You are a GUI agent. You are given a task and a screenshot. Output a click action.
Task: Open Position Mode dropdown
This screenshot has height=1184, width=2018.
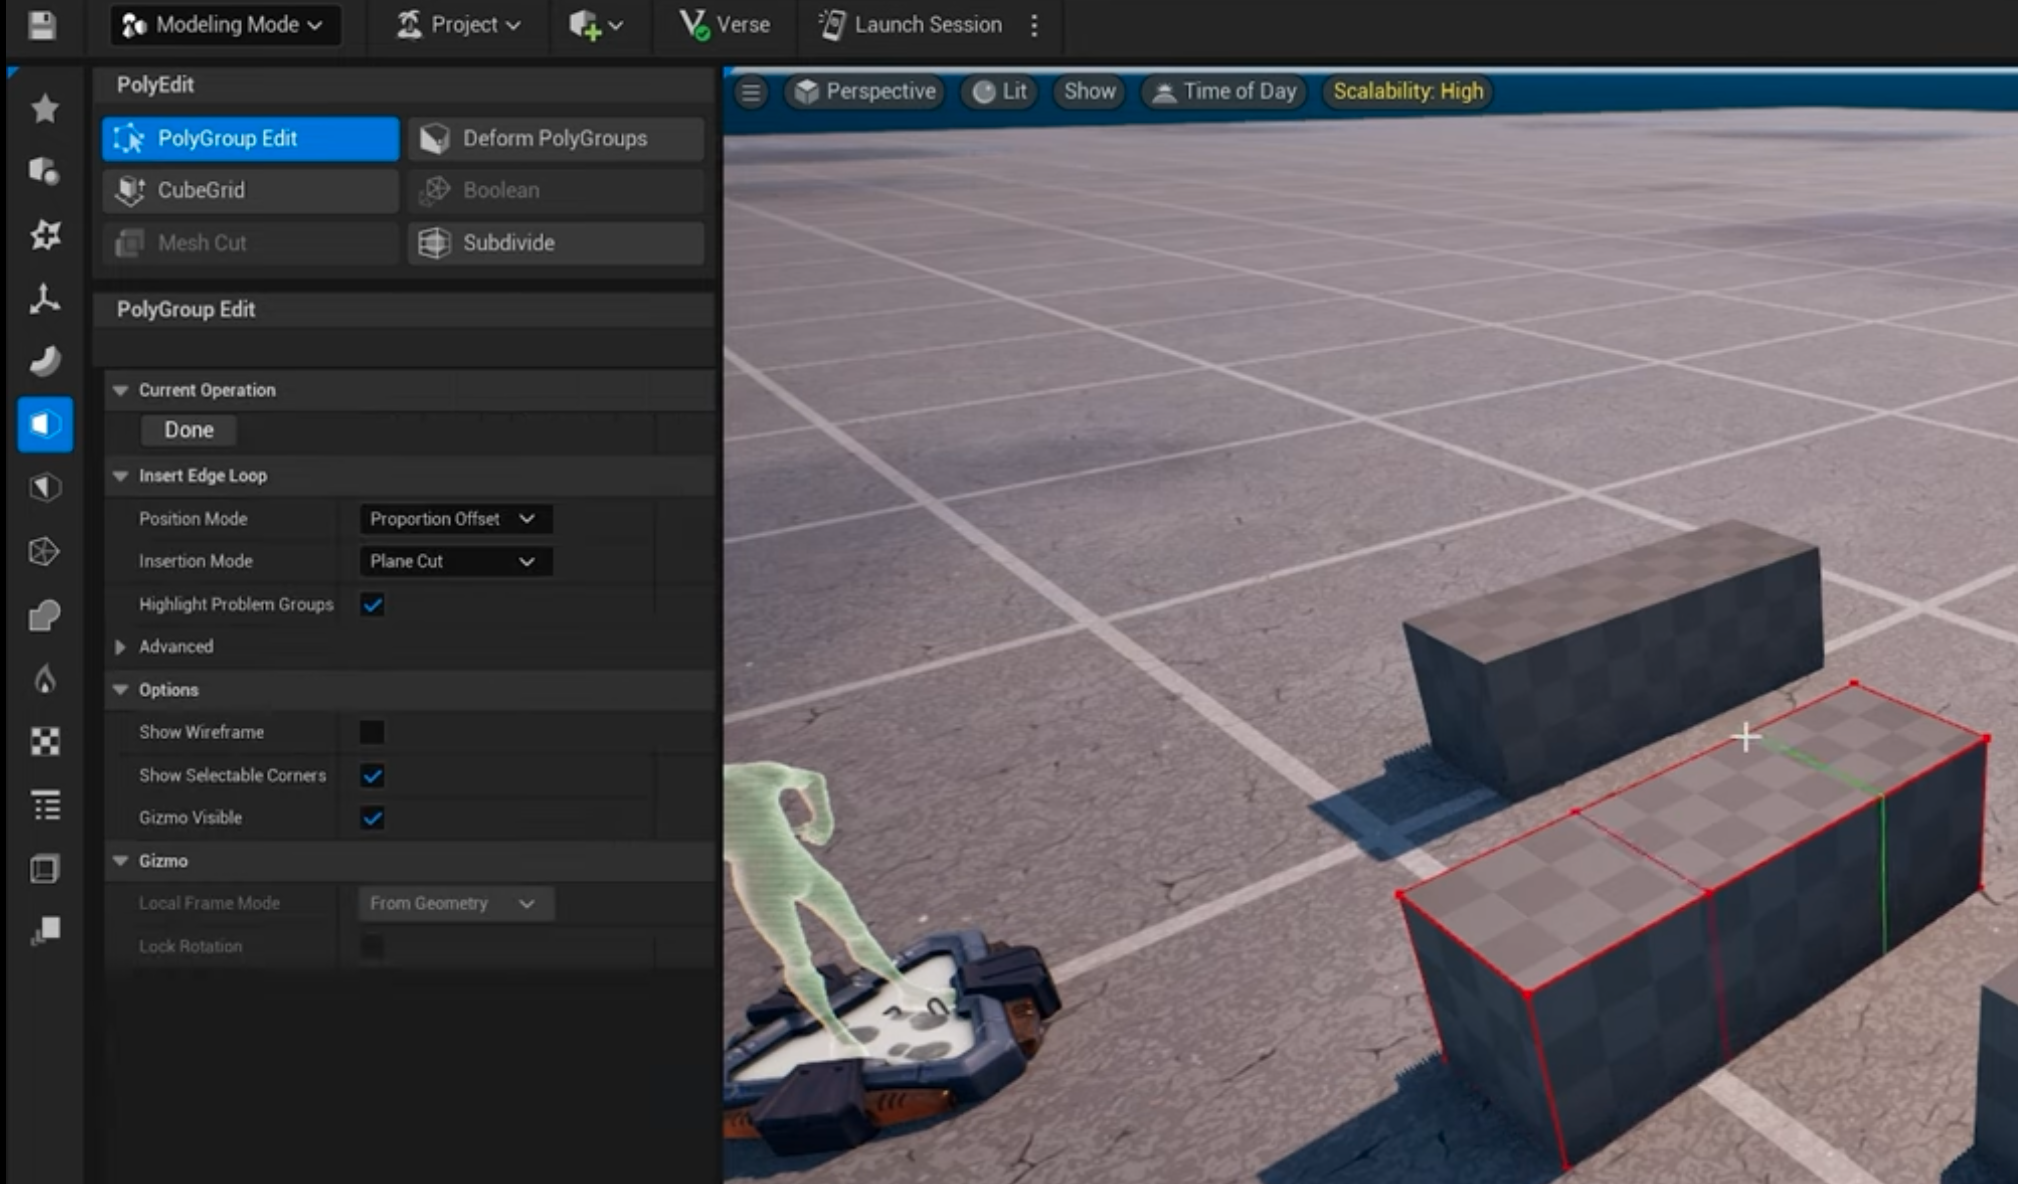point(453,519)
